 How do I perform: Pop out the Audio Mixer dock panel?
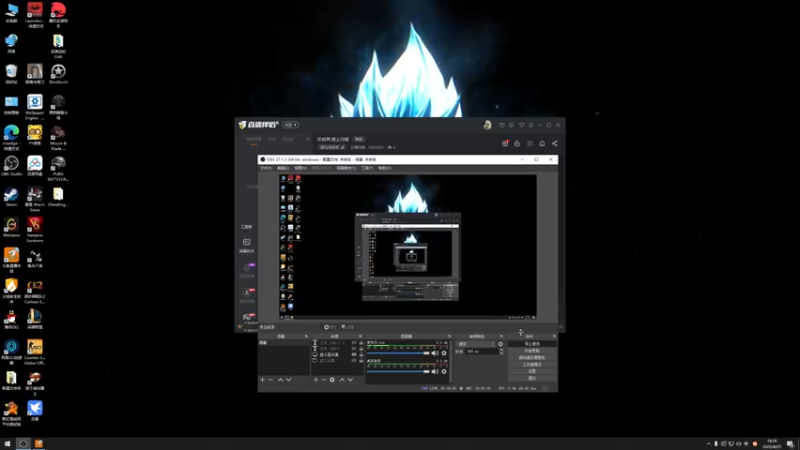(449, 336)
